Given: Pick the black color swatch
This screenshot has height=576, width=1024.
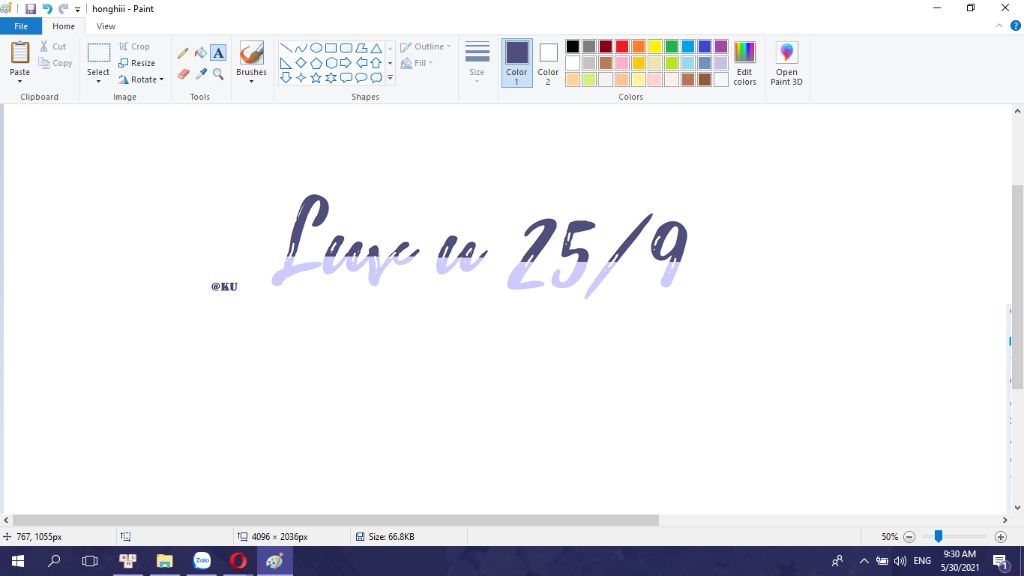Looking at the screenshot, I should coord(573,46).
